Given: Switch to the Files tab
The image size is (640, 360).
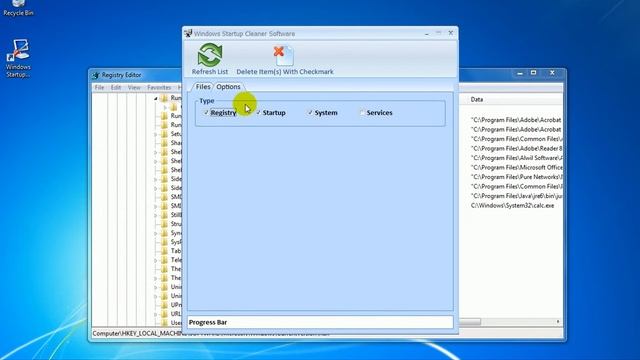Looking at the screenshot, I should coord(203,87).
